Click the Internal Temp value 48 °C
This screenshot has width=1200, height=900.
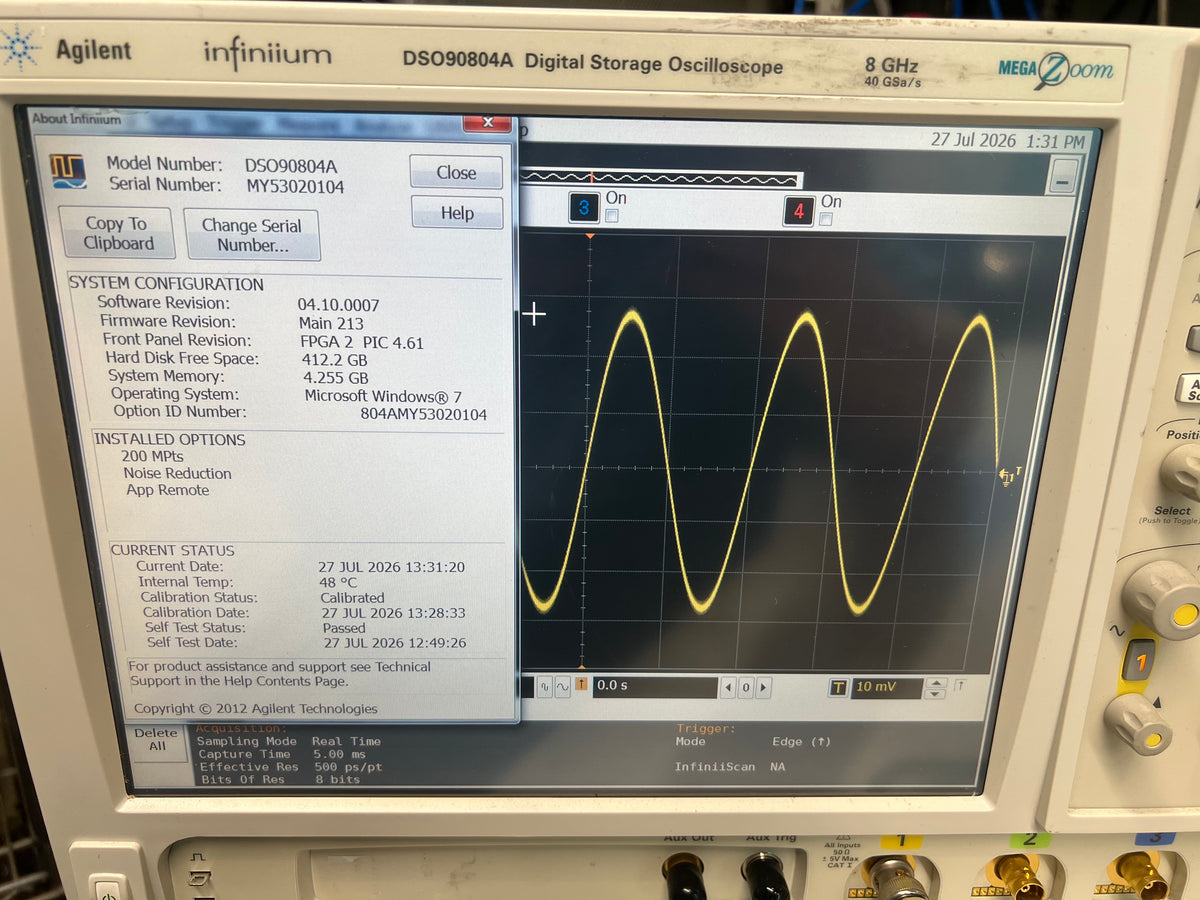click(x=338, y=582)
